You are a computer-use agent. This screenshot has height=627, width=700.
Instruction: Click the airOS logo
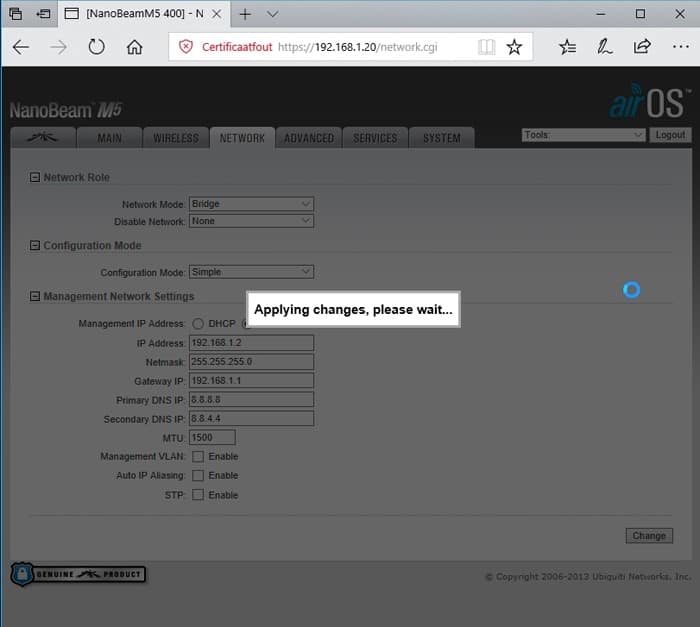pyautogui.click(x=649, y=101)
